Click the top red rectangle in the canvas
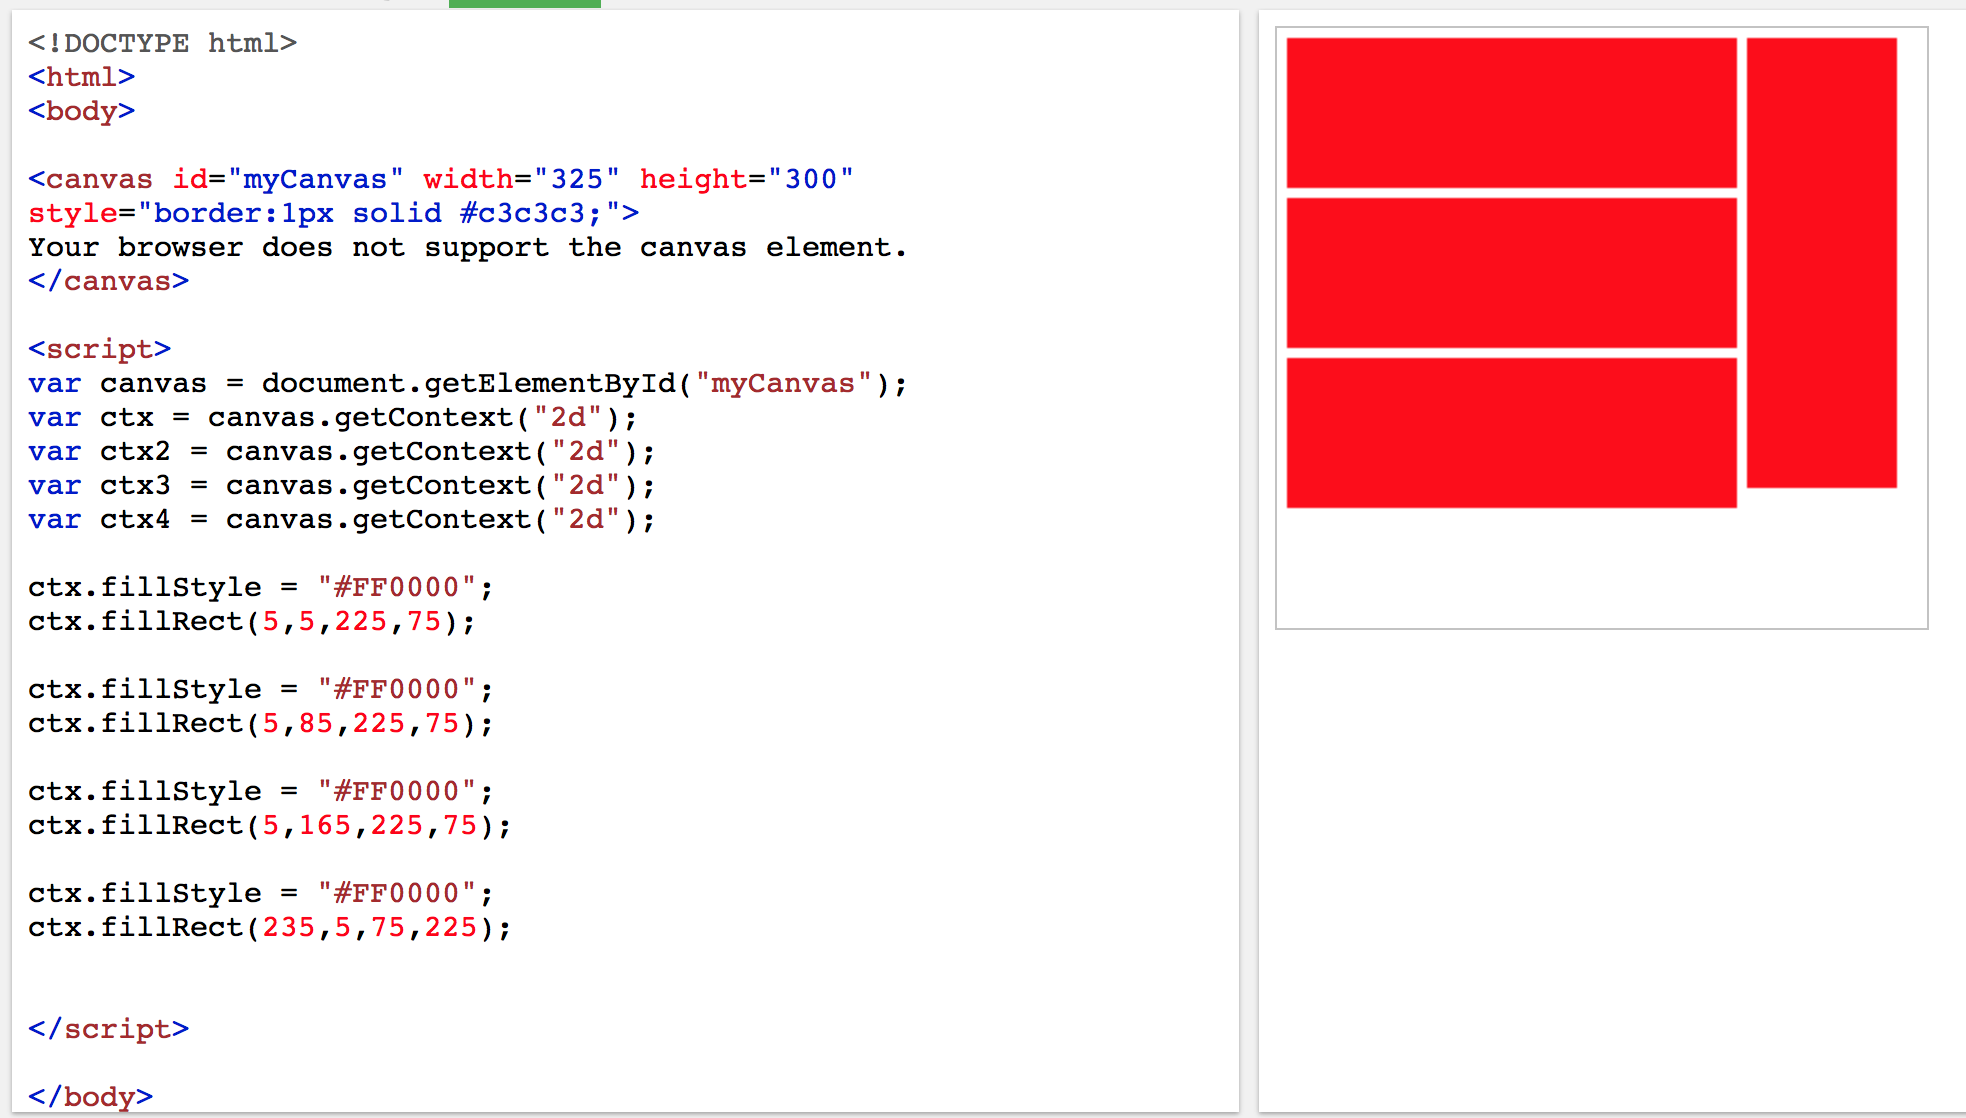 pyautogui.click(x=1511, y=113)
